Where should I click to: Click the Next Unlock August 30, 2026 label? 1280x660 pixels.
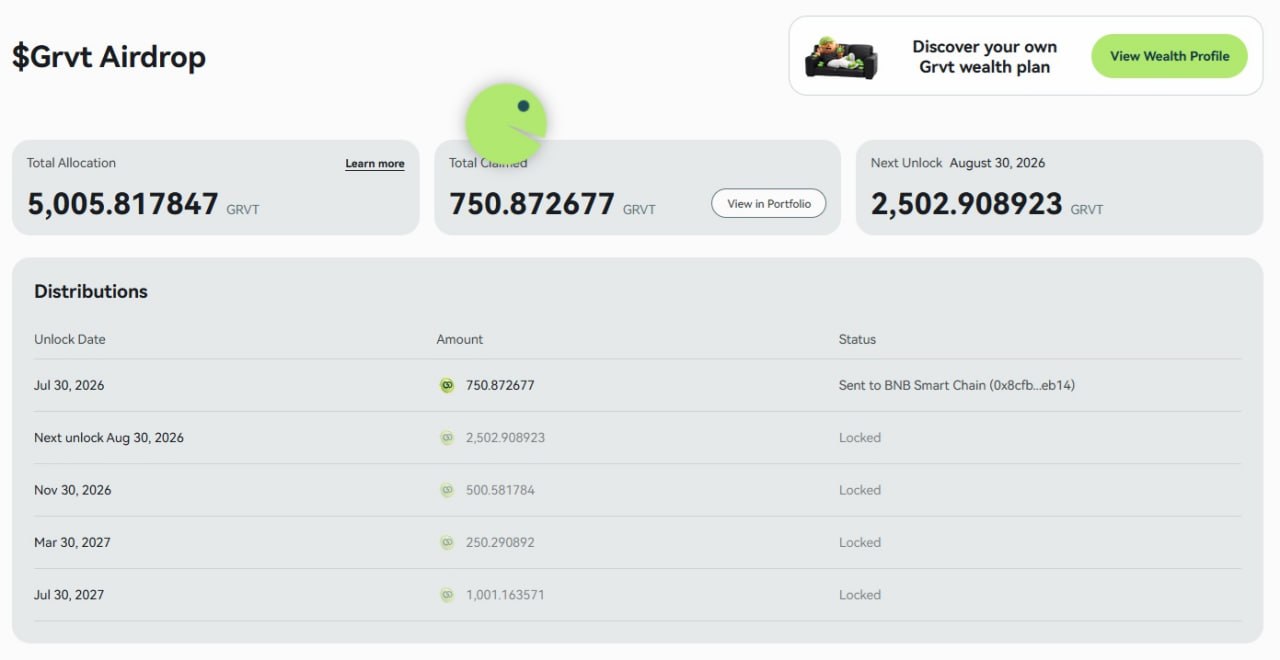(x=958, y=163)
